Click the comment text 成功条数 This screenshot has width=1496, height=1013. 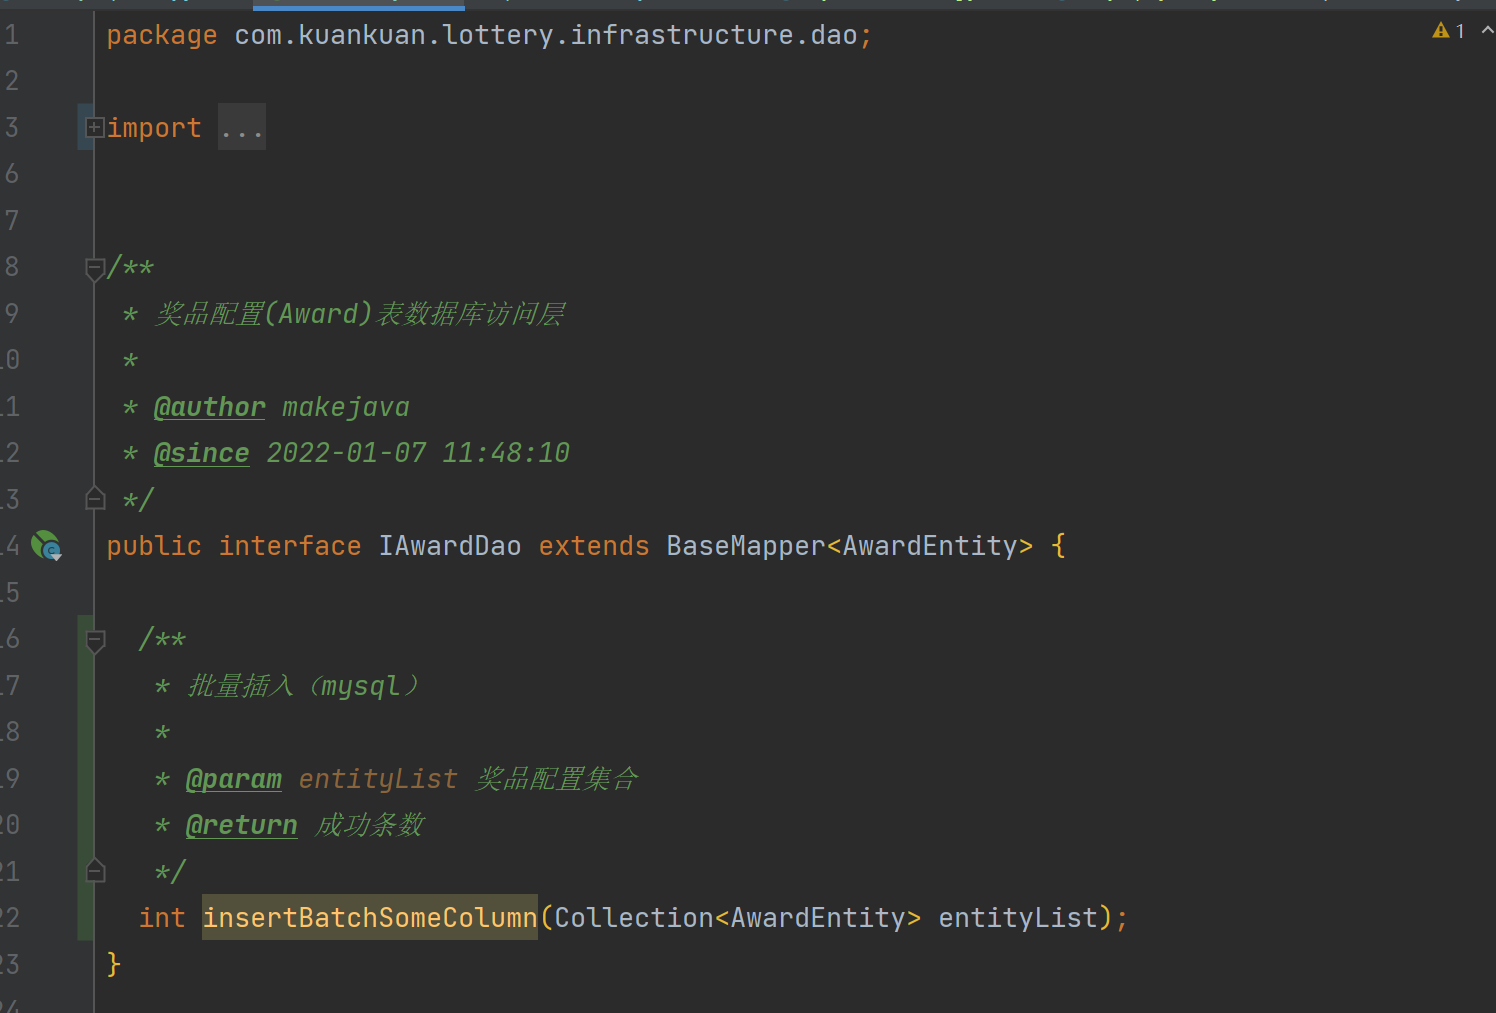pyautogui.click(x=370, y=825)
